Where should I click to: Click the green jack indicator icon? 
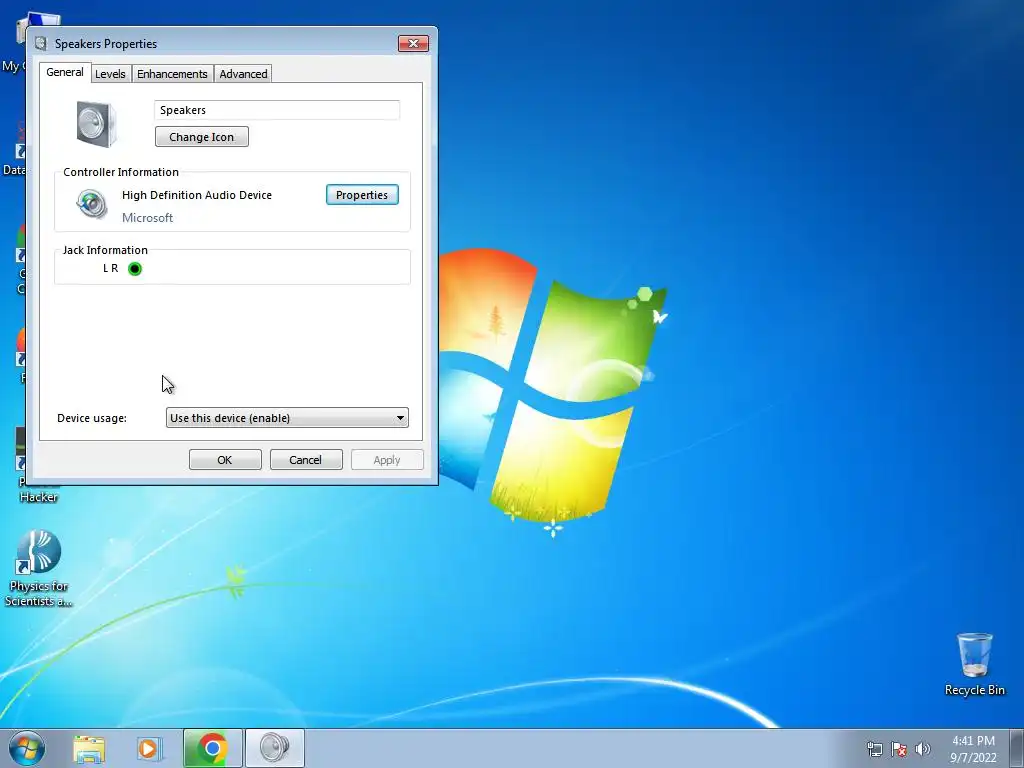tap(135, 268)
